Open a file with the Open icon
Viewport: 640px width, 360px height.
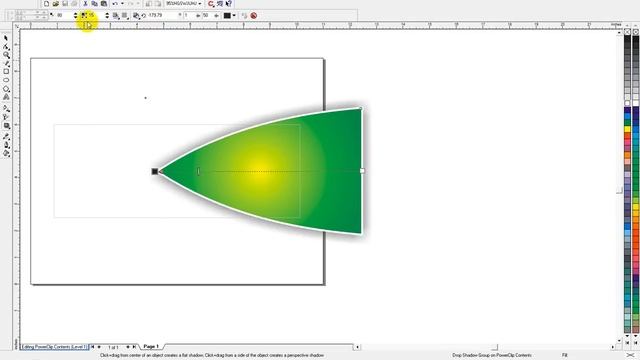point(56,4)
